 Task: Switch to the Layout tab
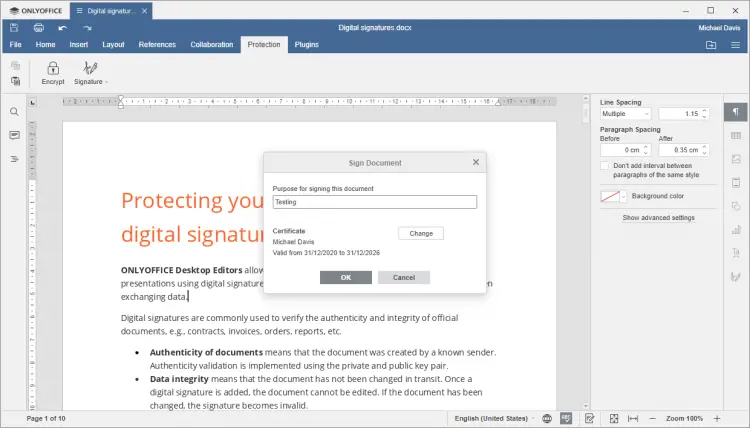113,44
